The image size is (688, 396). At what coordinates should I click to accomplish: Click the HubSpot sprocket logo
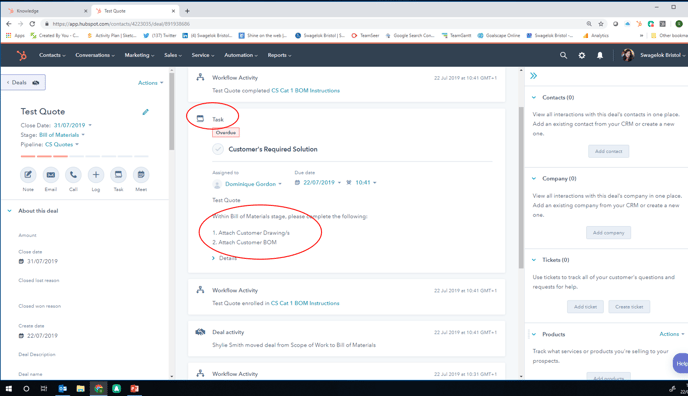click(x=22, y=55)
